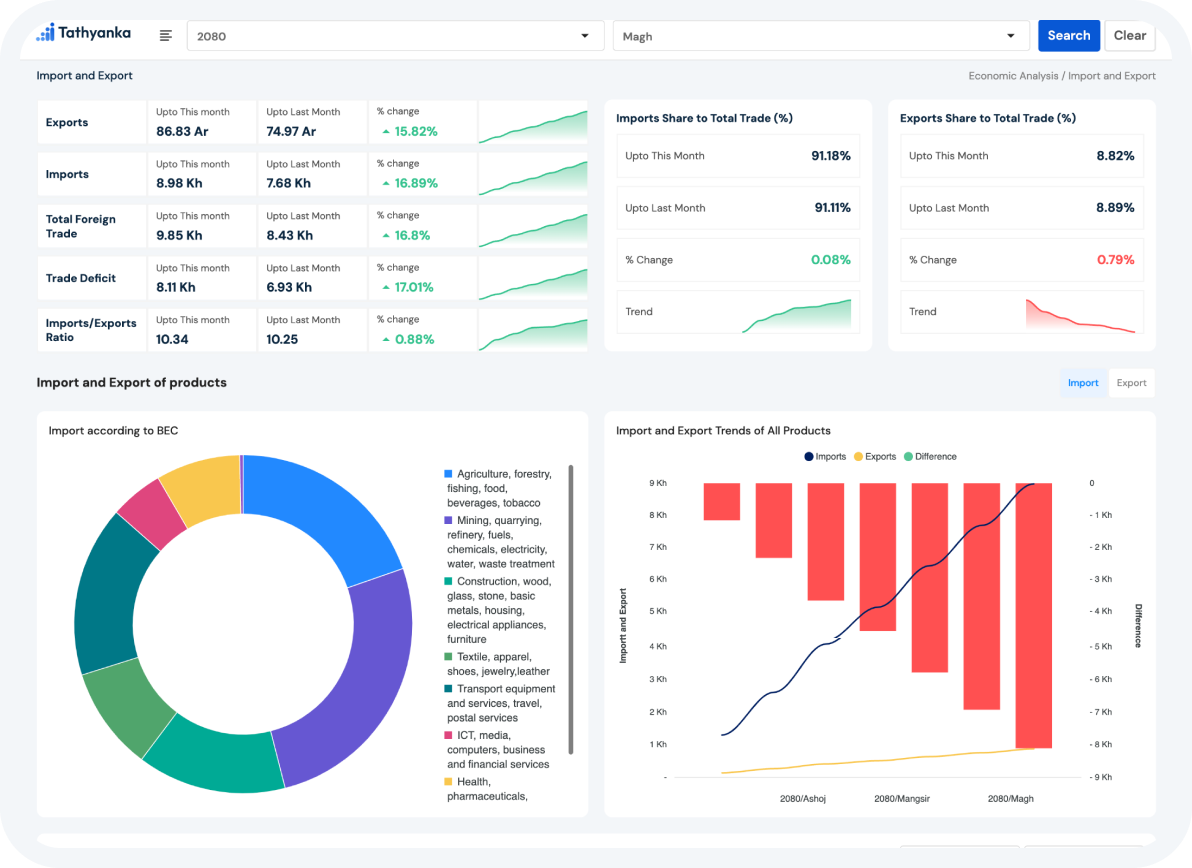Switch to the Export tab
The height and width of the screenshot is (868, 1192).
pos(1131,383)
